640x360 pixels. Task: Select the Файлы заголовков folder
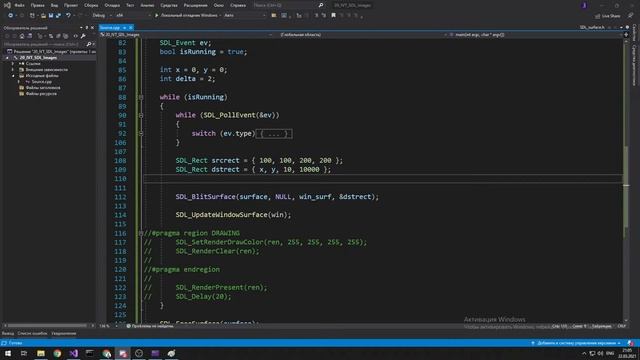[x=42, y=88]
